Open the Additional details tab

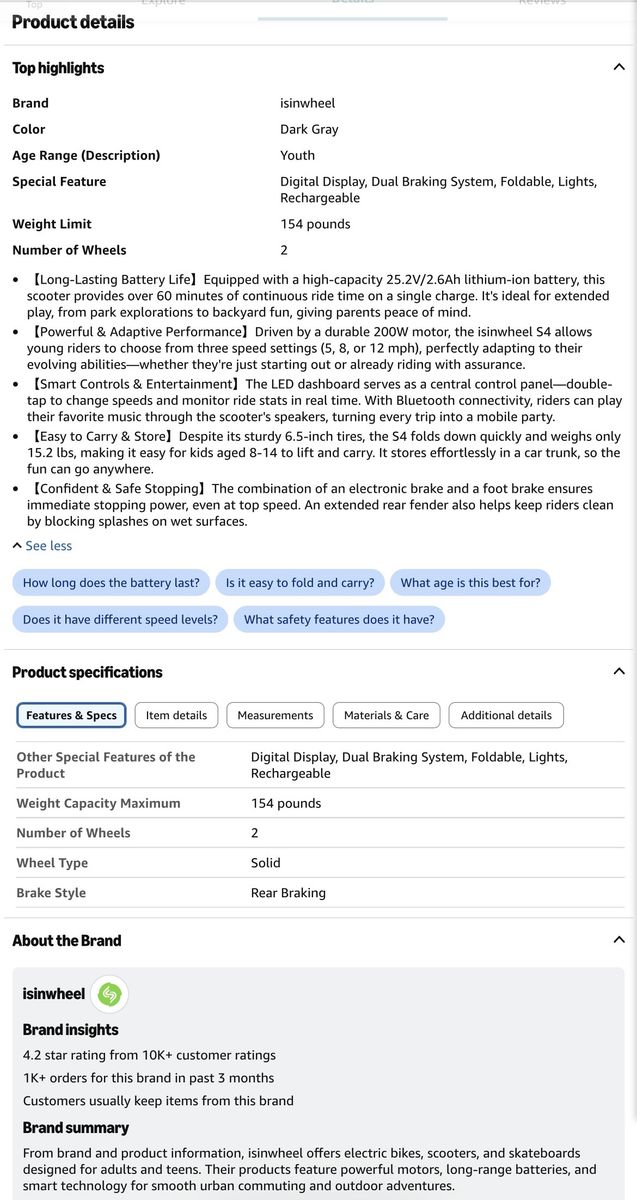(x=506, y=715)
